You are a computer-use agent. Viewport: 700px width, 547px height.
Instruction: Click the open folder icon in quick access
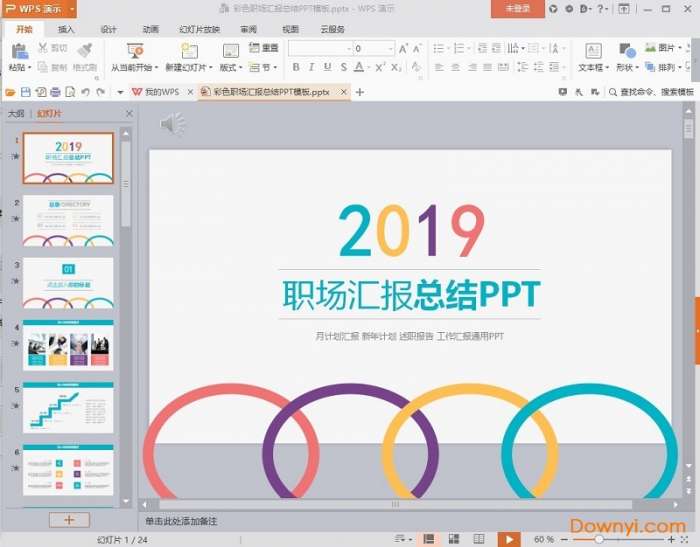click(10, 92)
